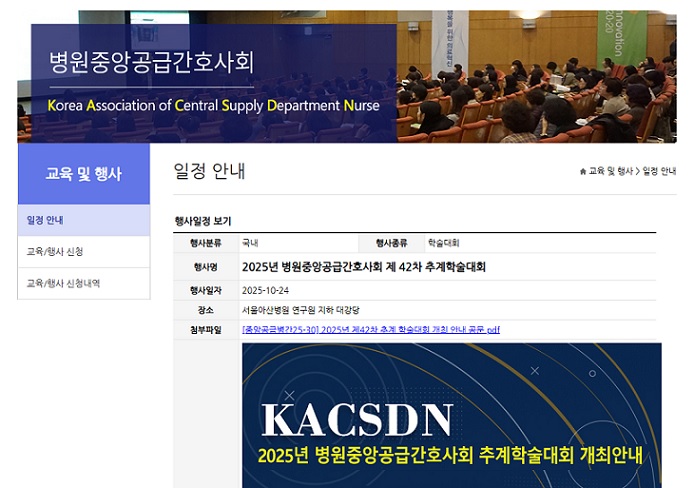Open the 일정 안내 sidebar menu item
Screen dimensions: 694x488
[x=46, y=220]
